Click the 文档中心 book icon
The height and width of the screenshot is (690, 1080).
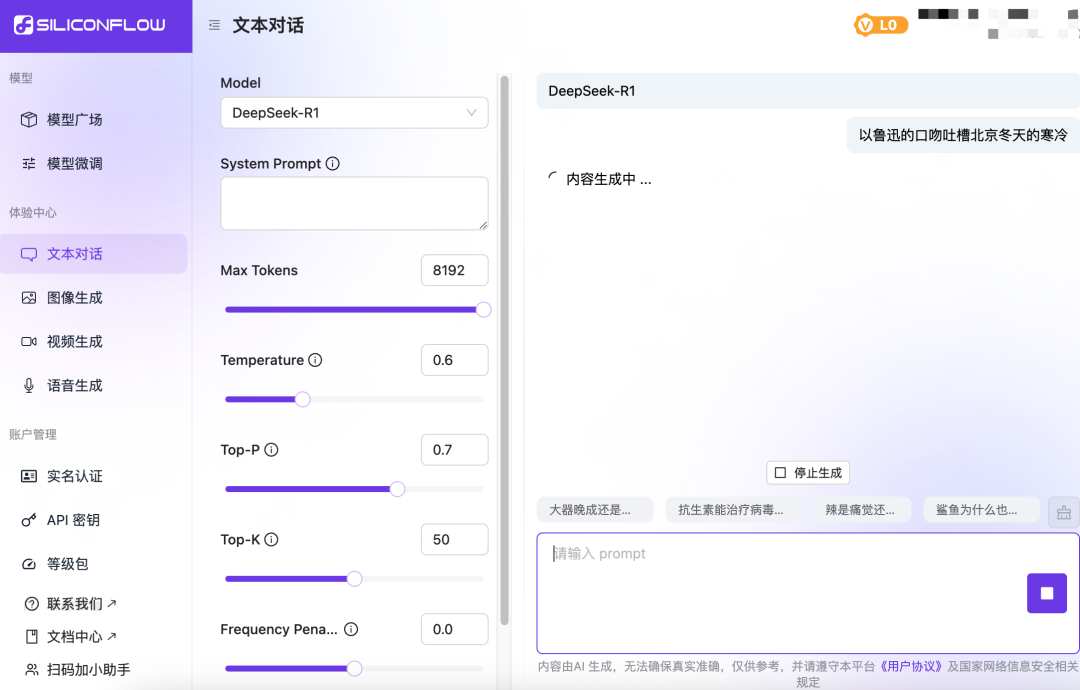(32, 637)
